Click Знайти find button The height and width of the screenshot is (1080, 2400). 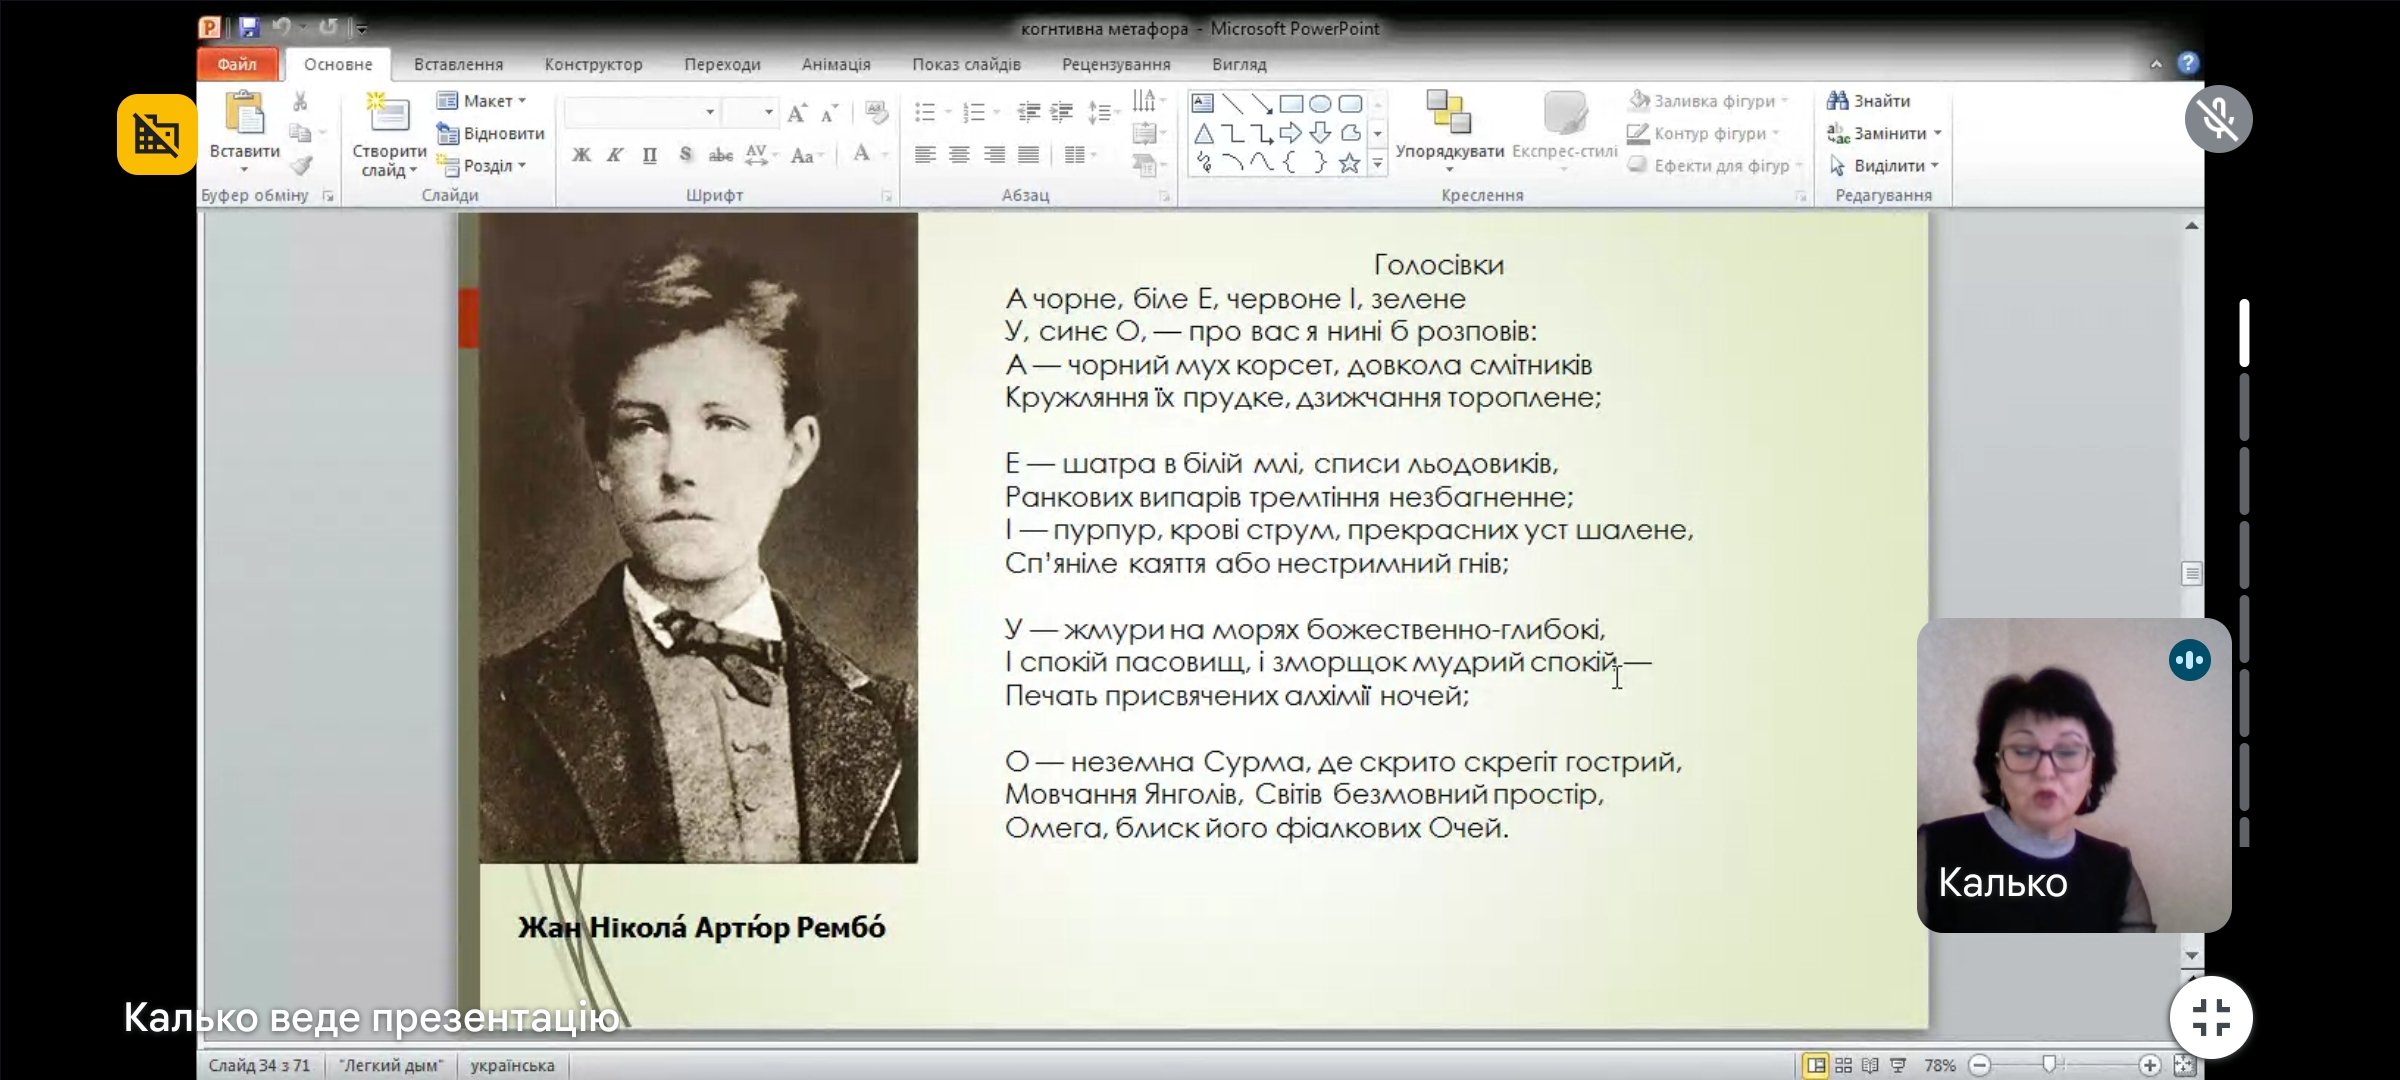(1868, 101)
